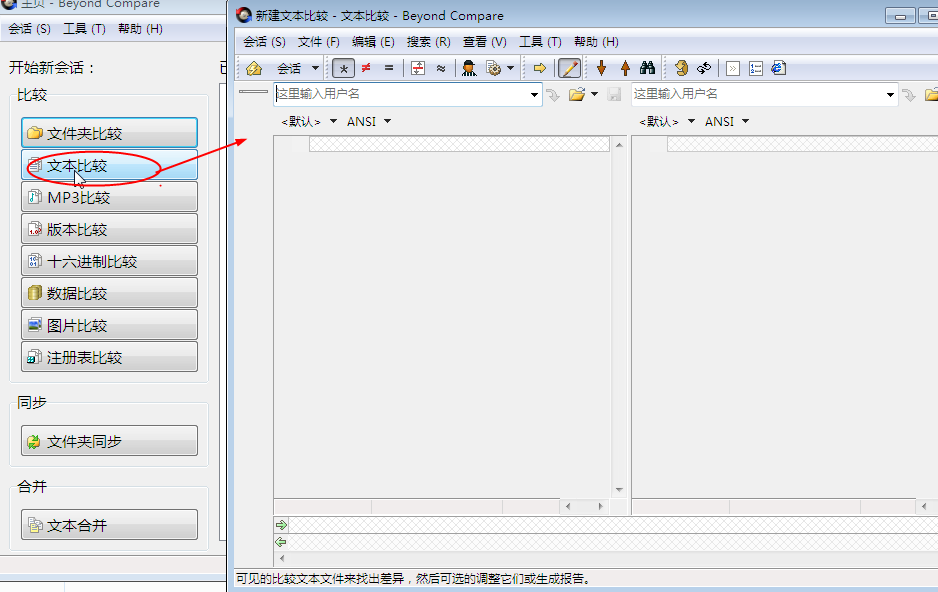Click the left pane load arrow icon

coord(553,95)
